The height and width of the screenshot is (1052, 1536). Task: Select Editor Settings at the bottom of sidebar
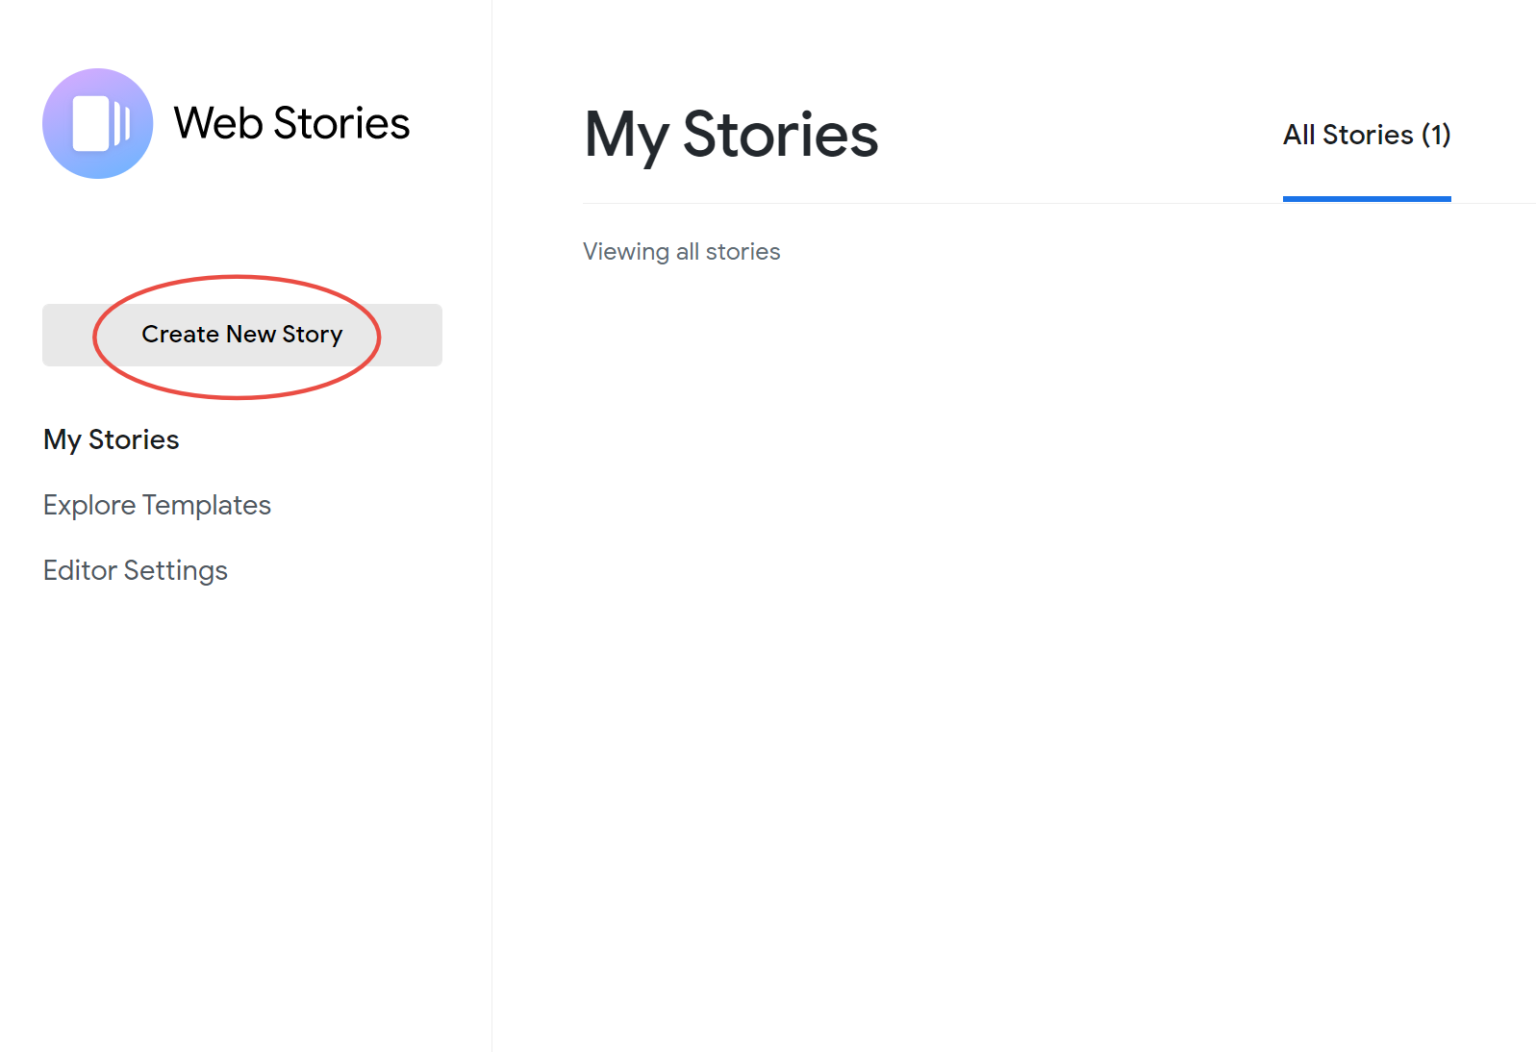point(135,570)
